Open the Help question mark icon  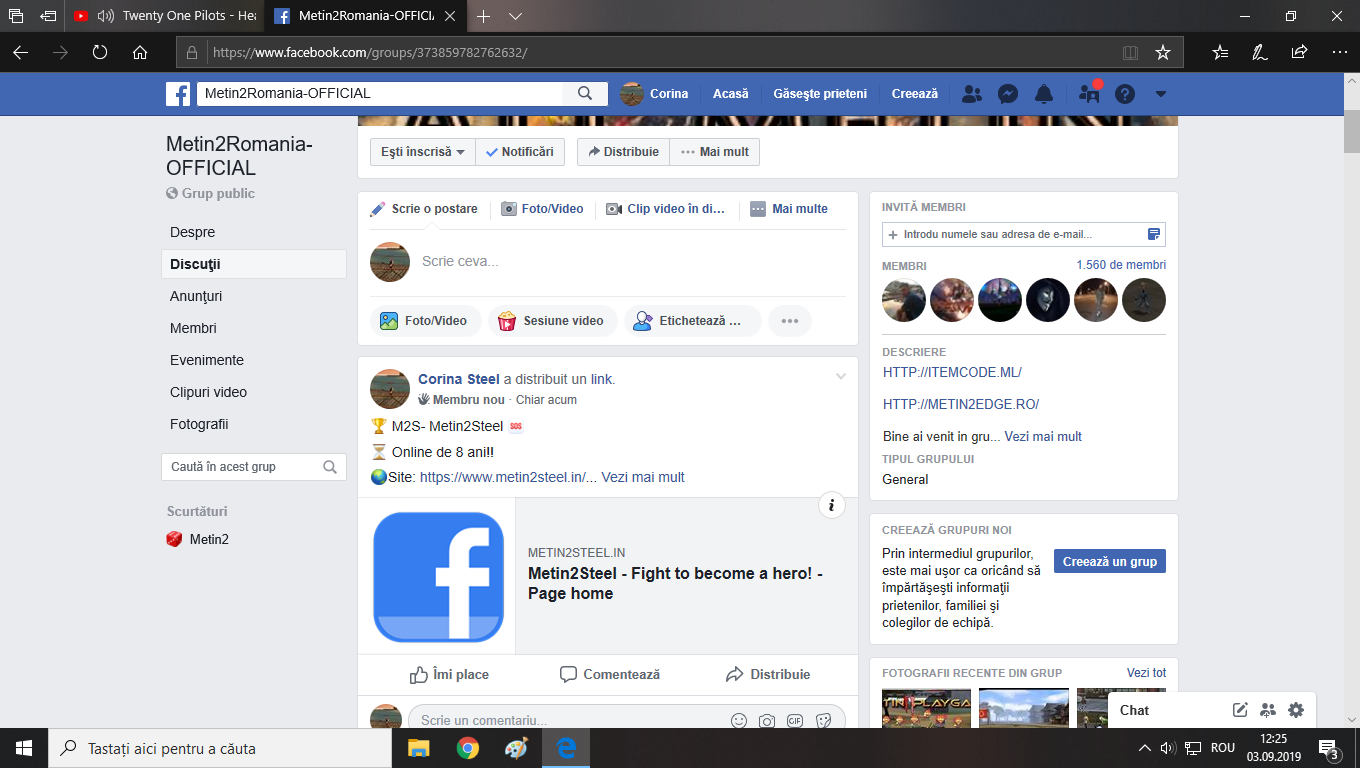(1125, 94)
